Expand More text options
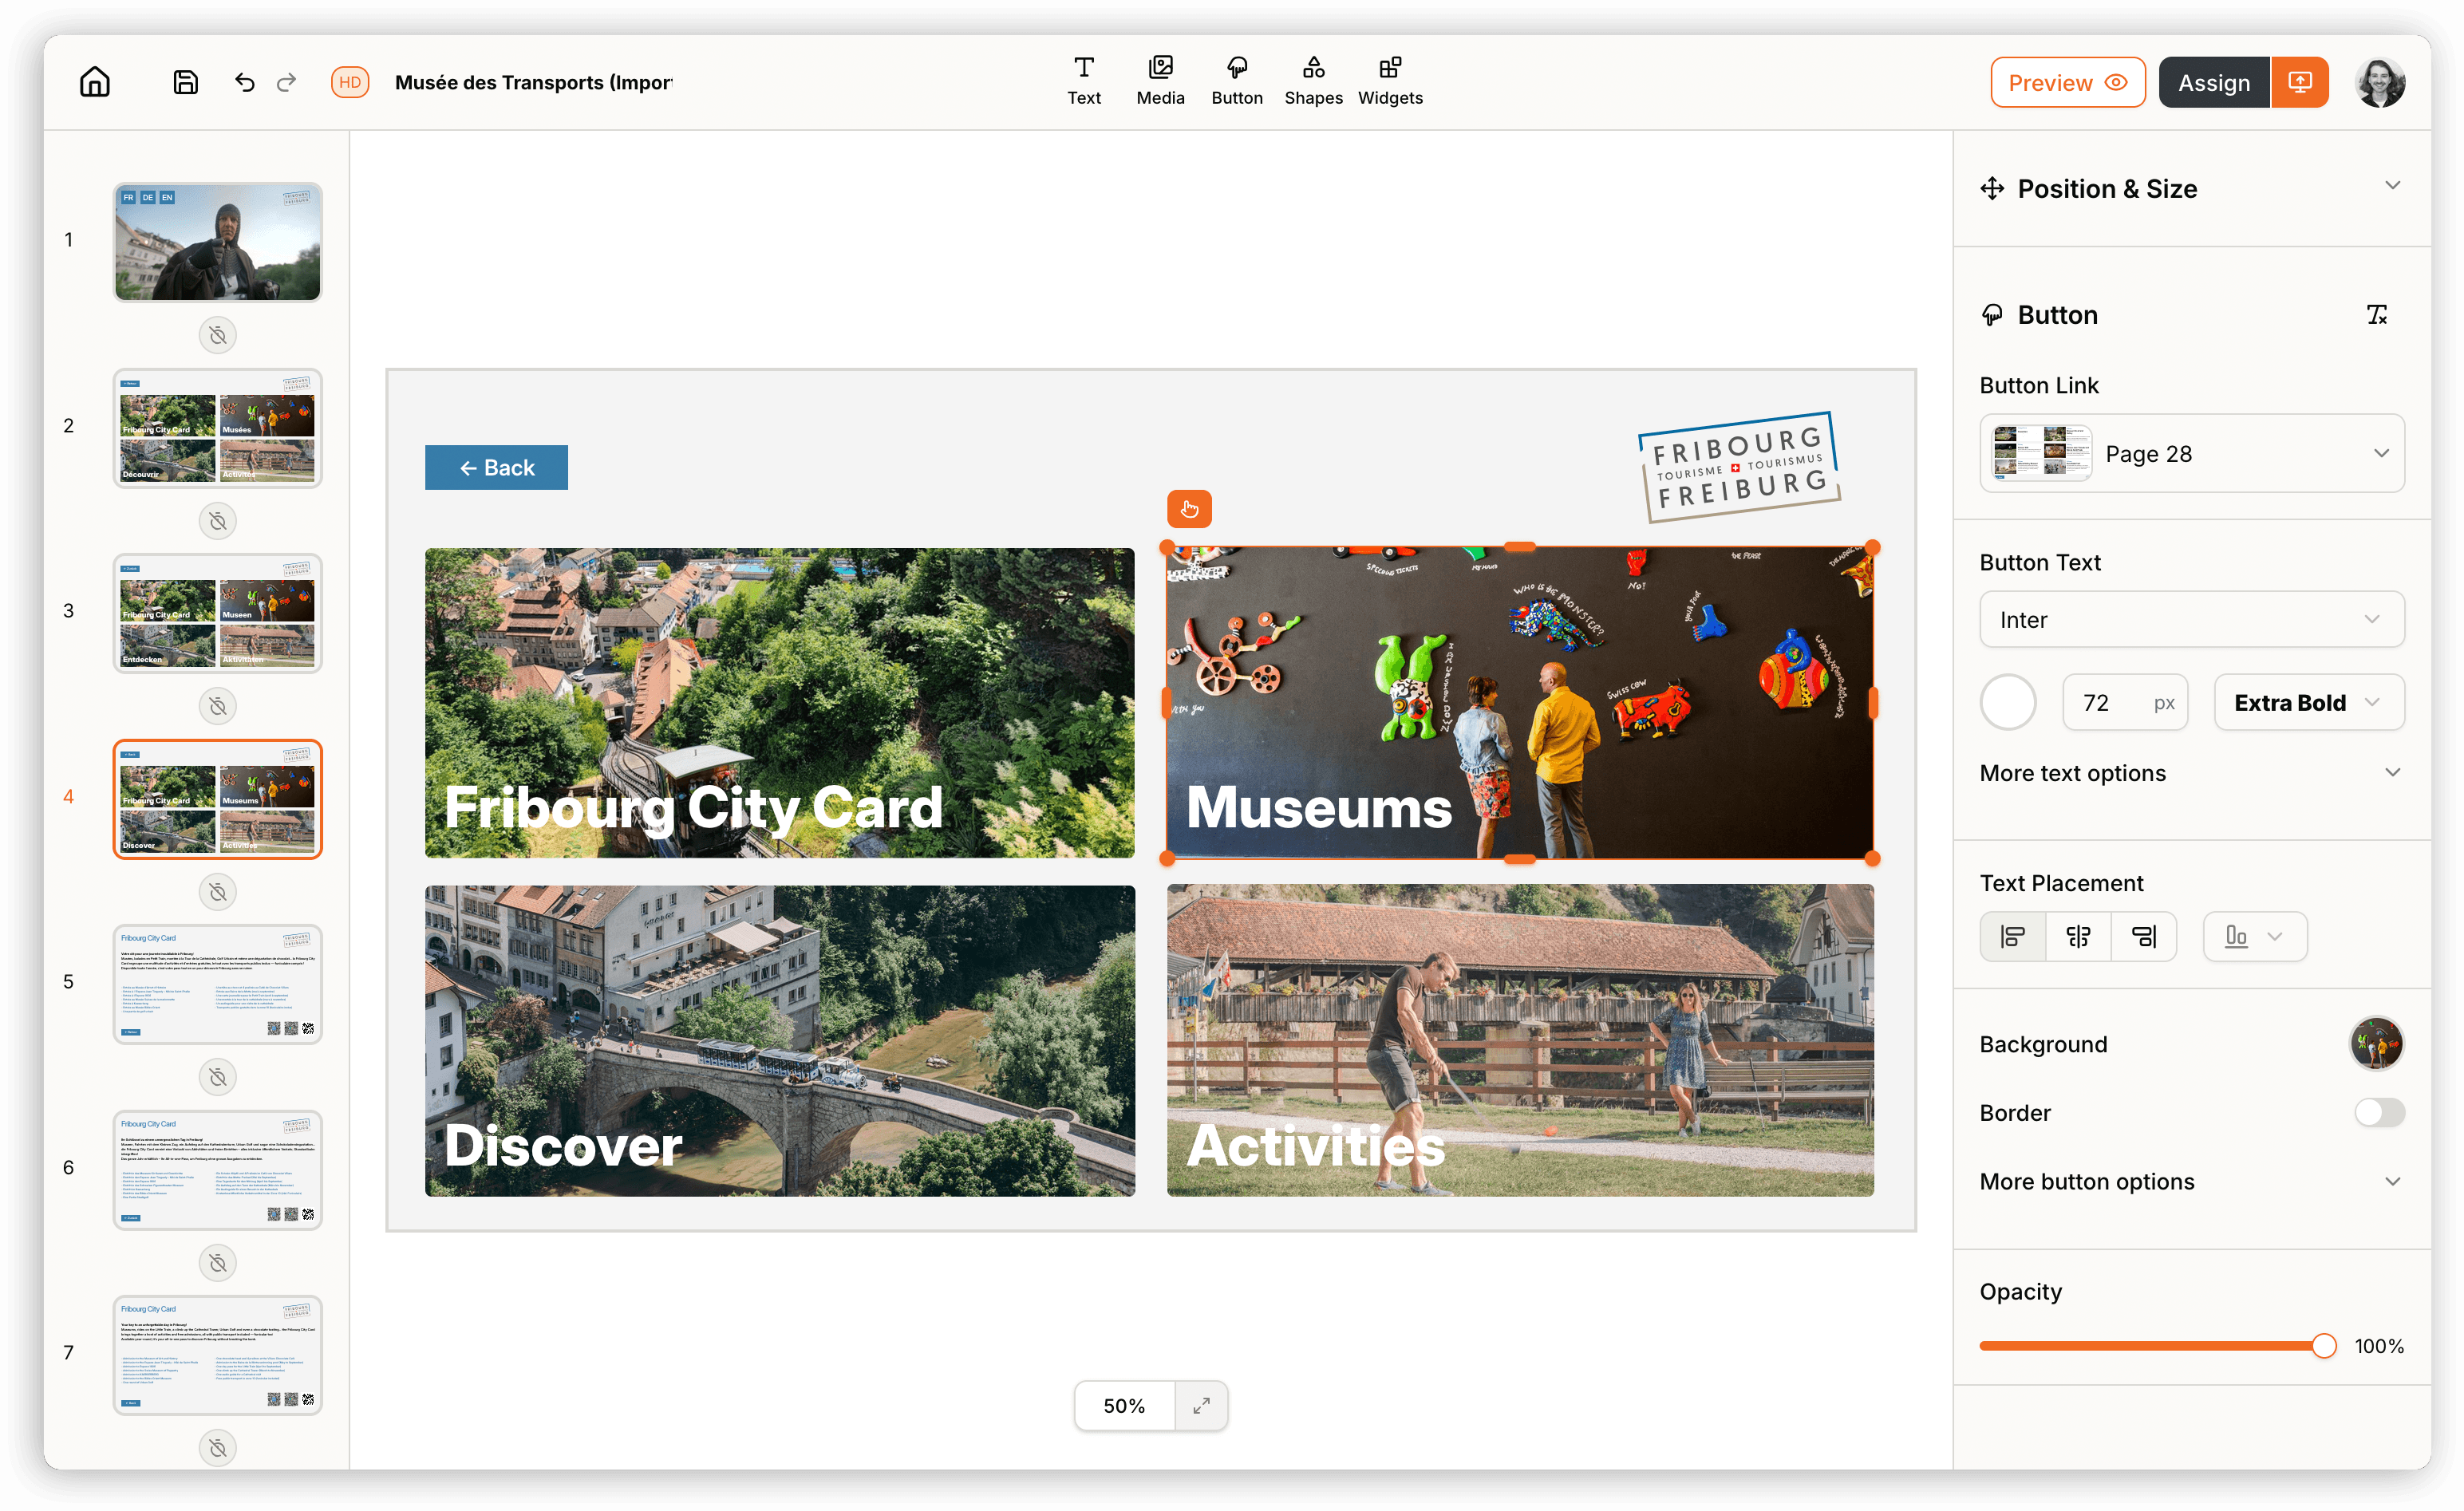This screenshot has height=1511, width=2464. point(2192,773)
